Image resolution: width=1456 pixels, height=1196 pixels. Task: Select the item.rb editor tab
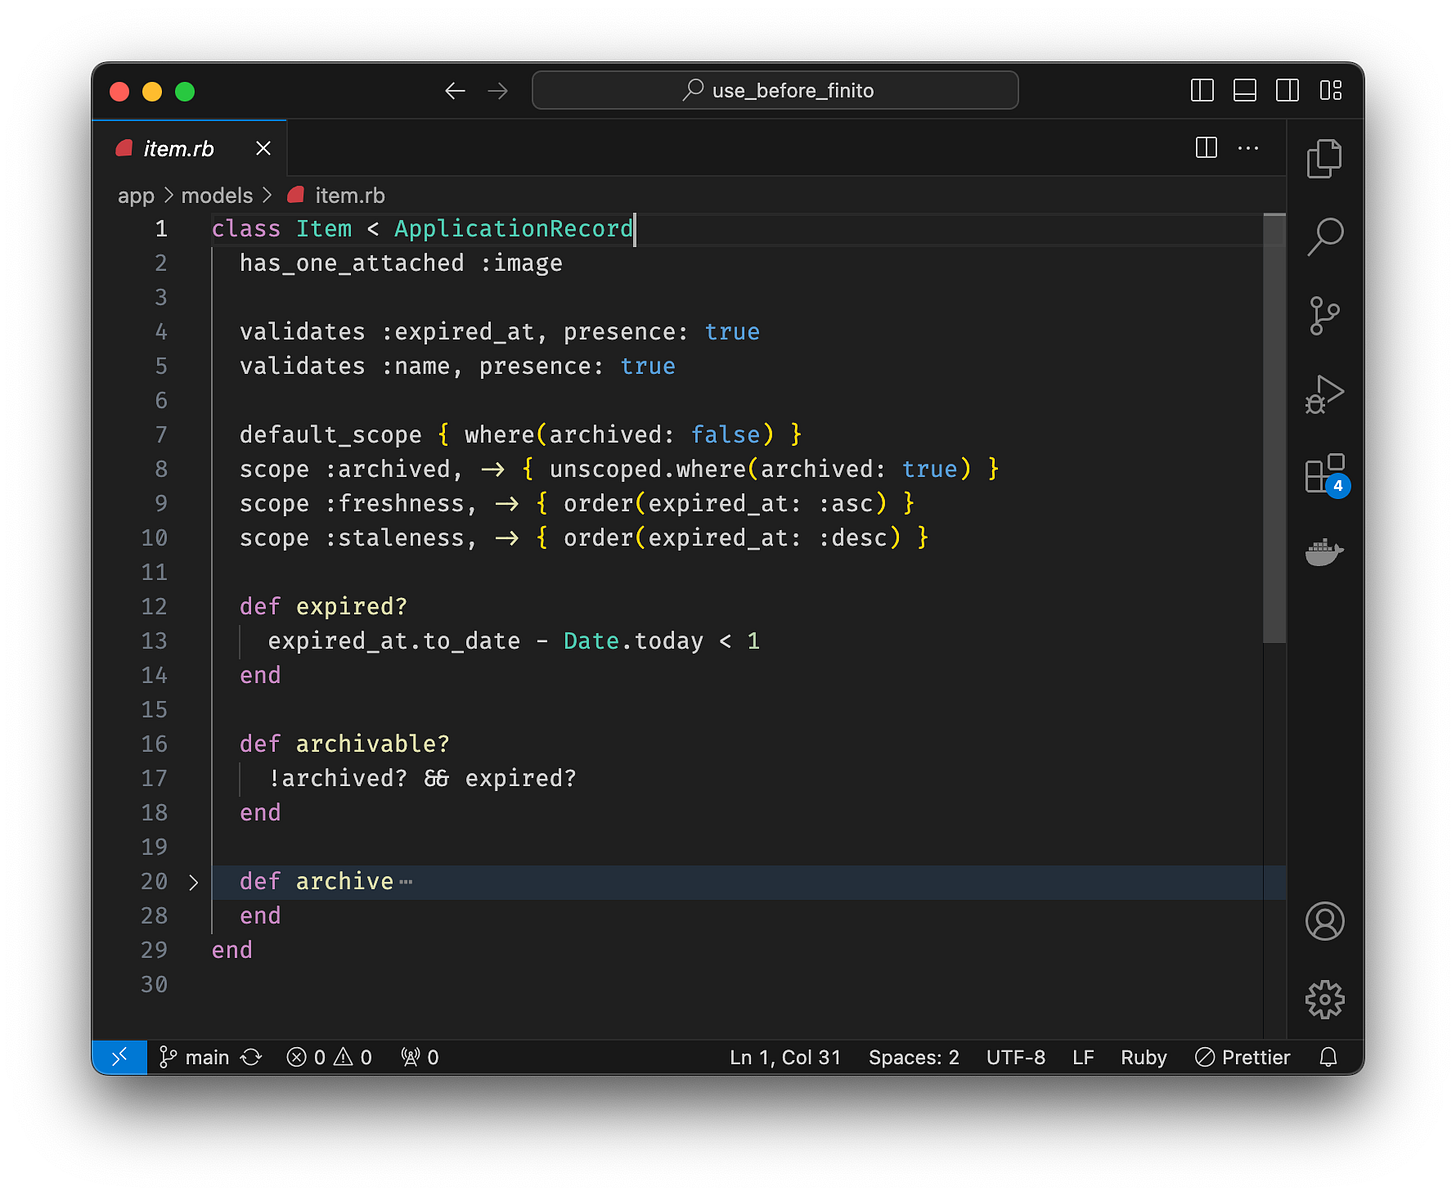(x=180, y=148)
